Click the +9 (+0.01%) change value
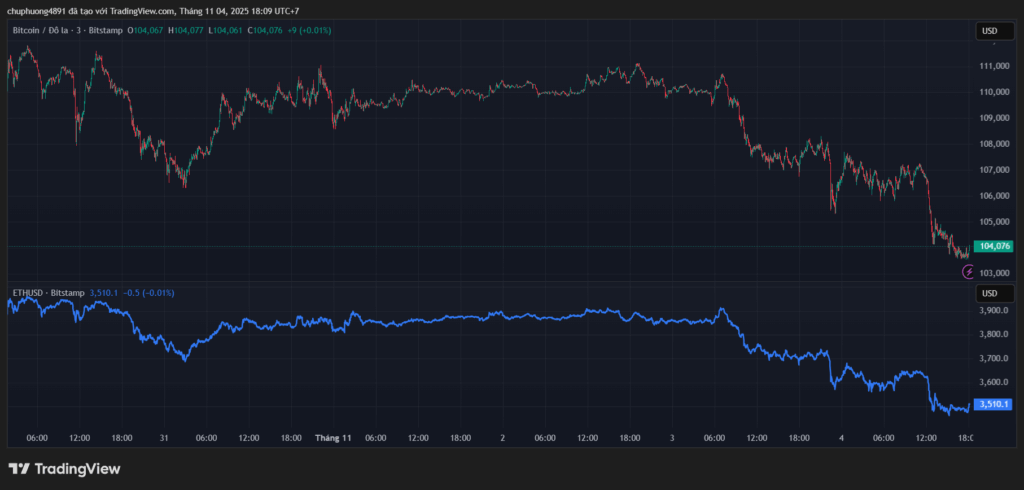The image size is (1024, 490). (x=309, y=31)
